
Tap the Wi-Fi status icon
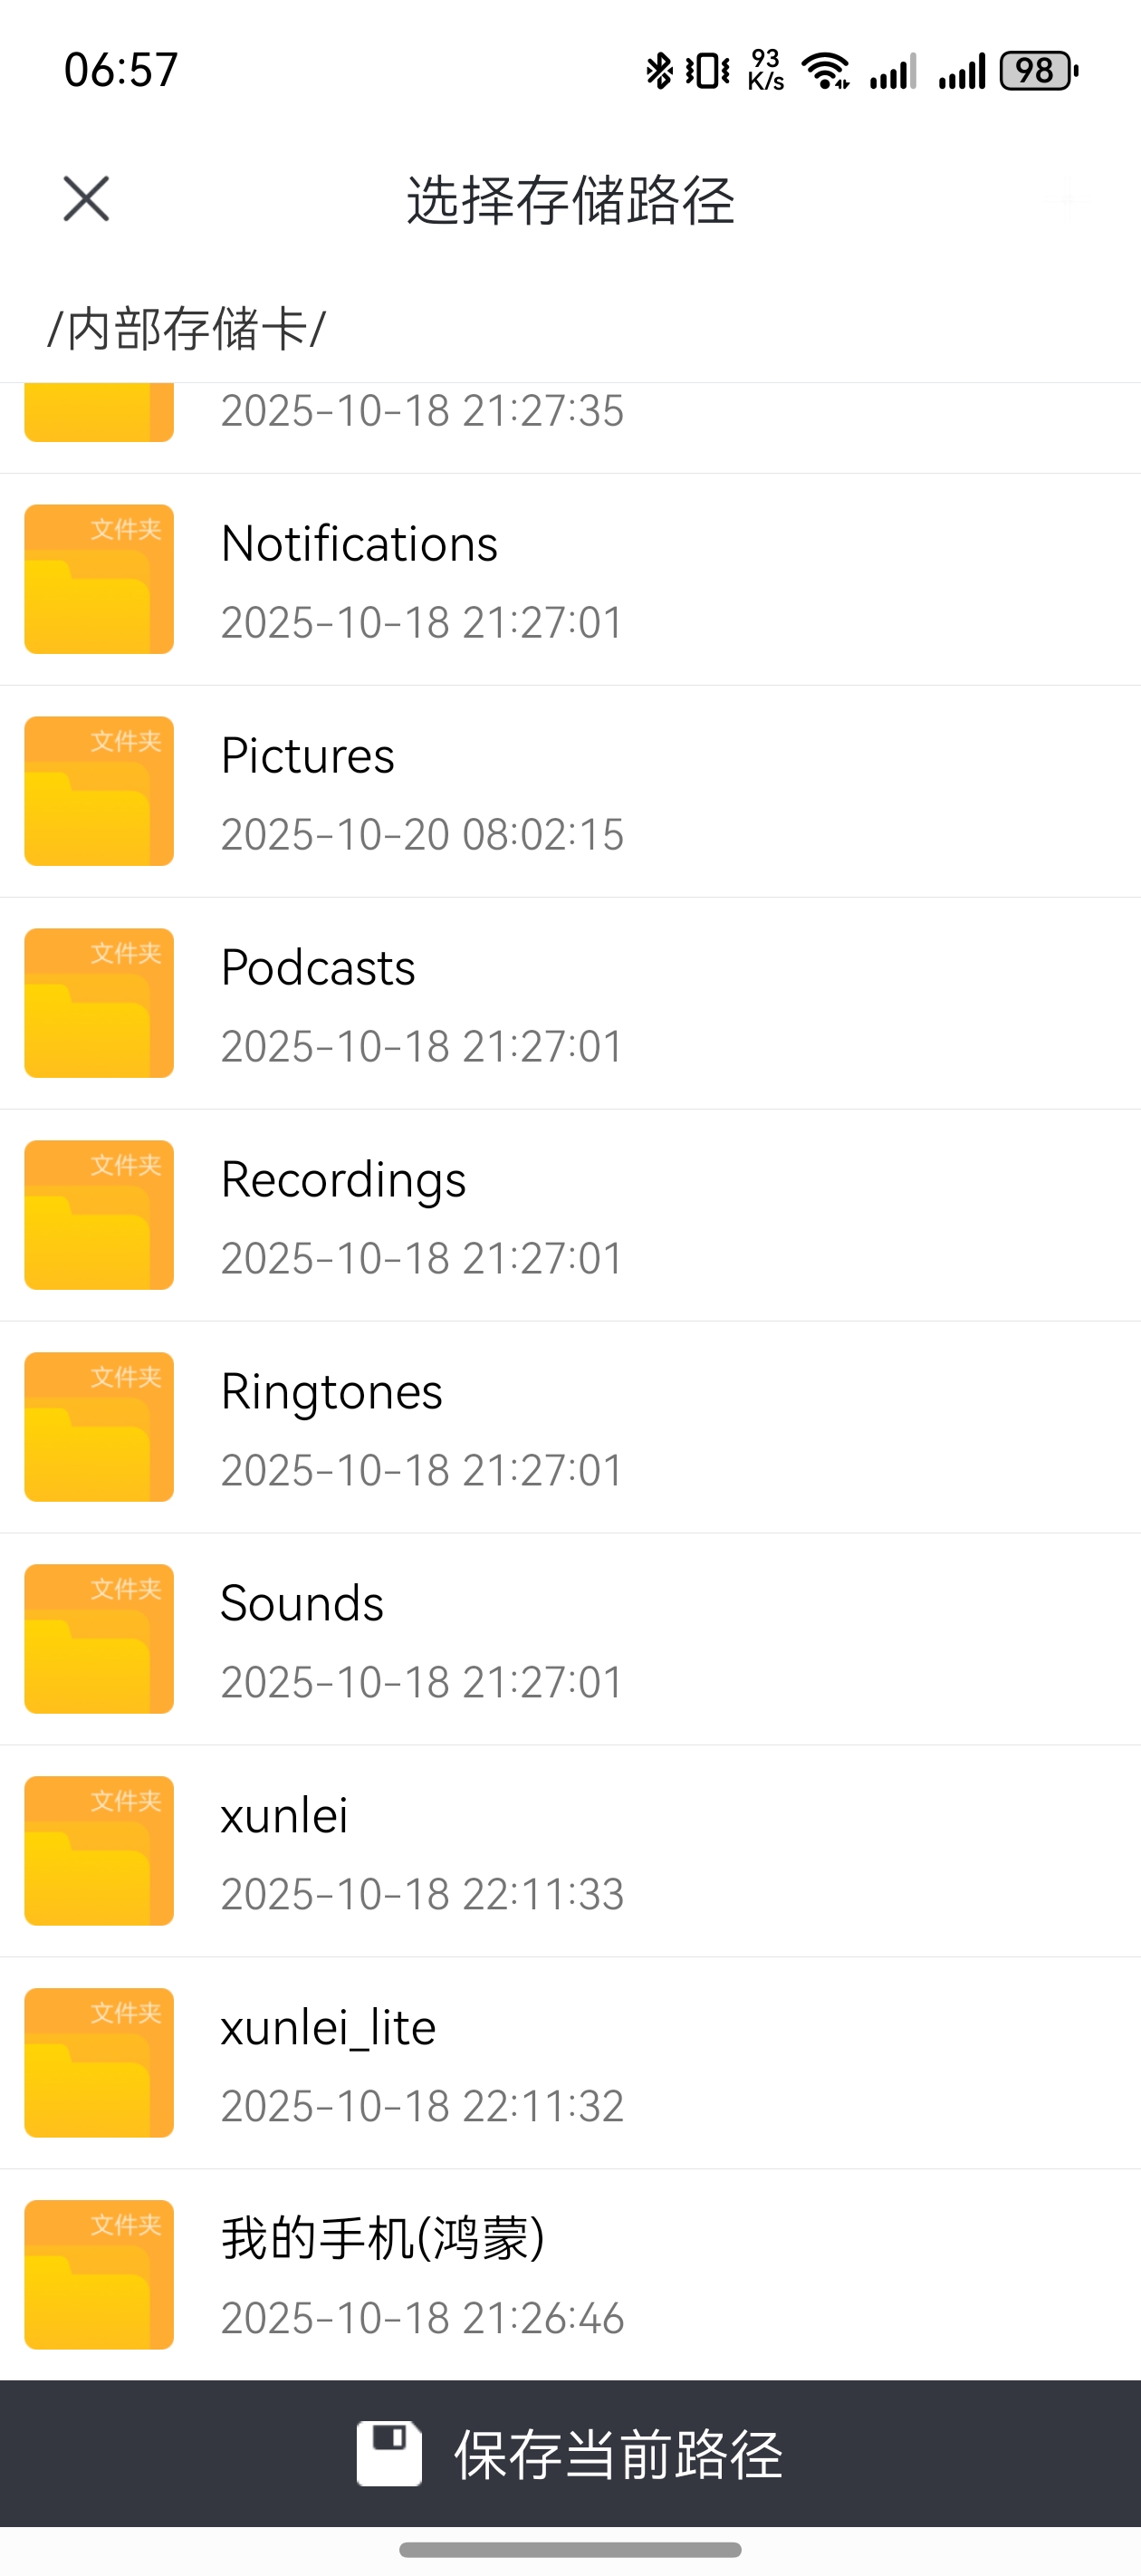pyautogui.click(x=825, y=71)
